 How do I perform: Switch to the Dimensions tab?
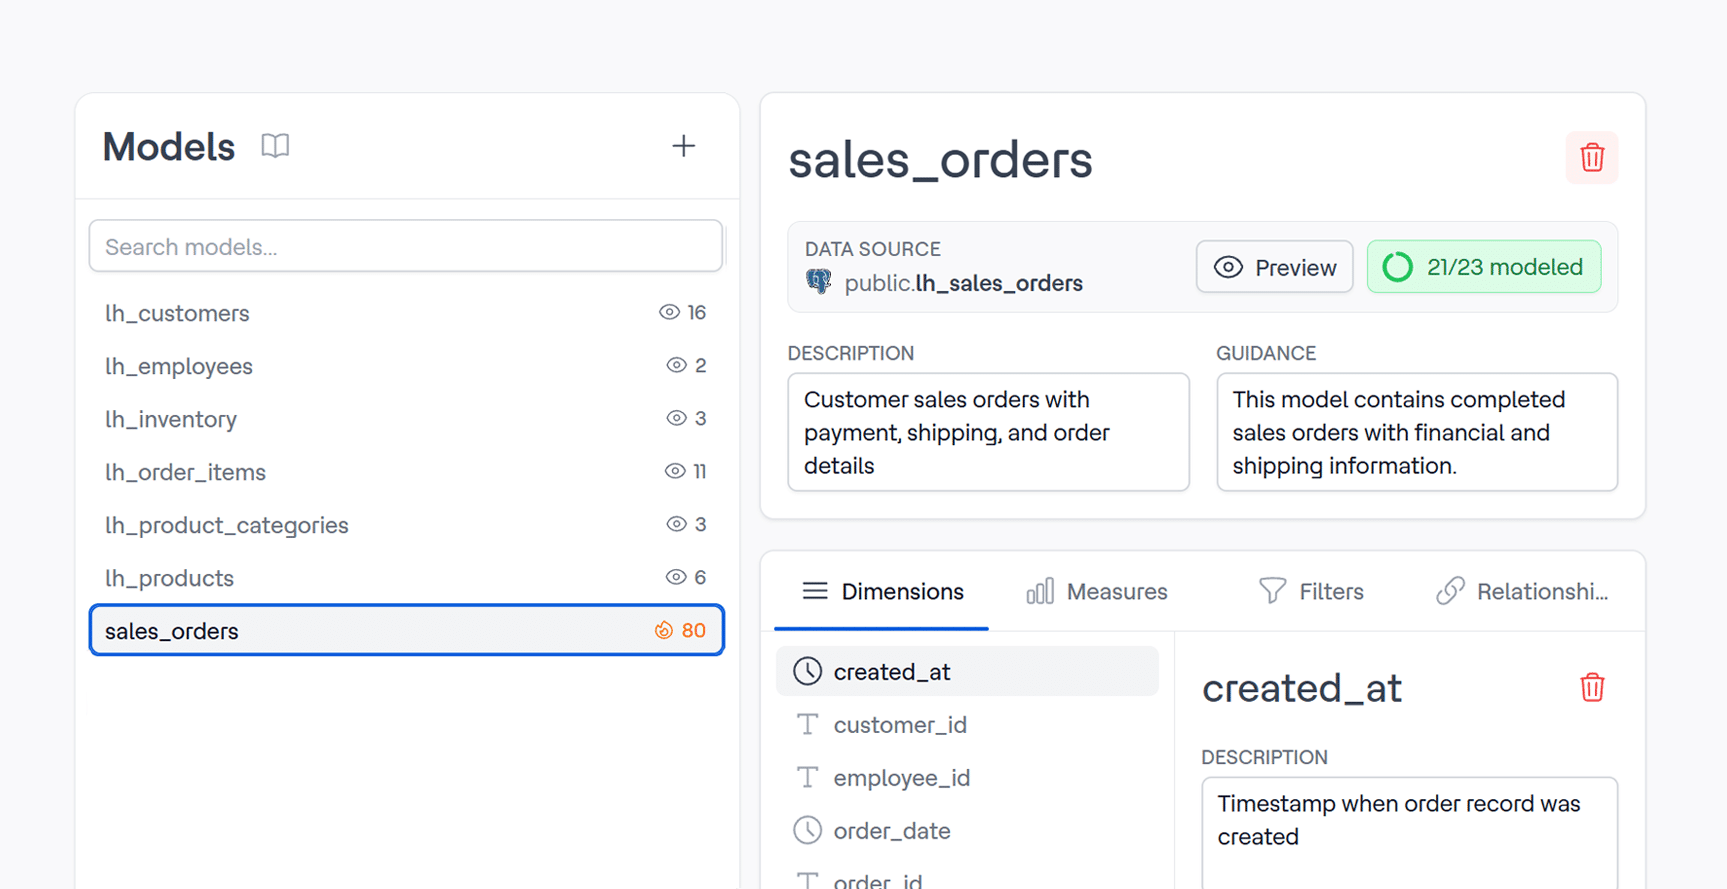point(882,592)
